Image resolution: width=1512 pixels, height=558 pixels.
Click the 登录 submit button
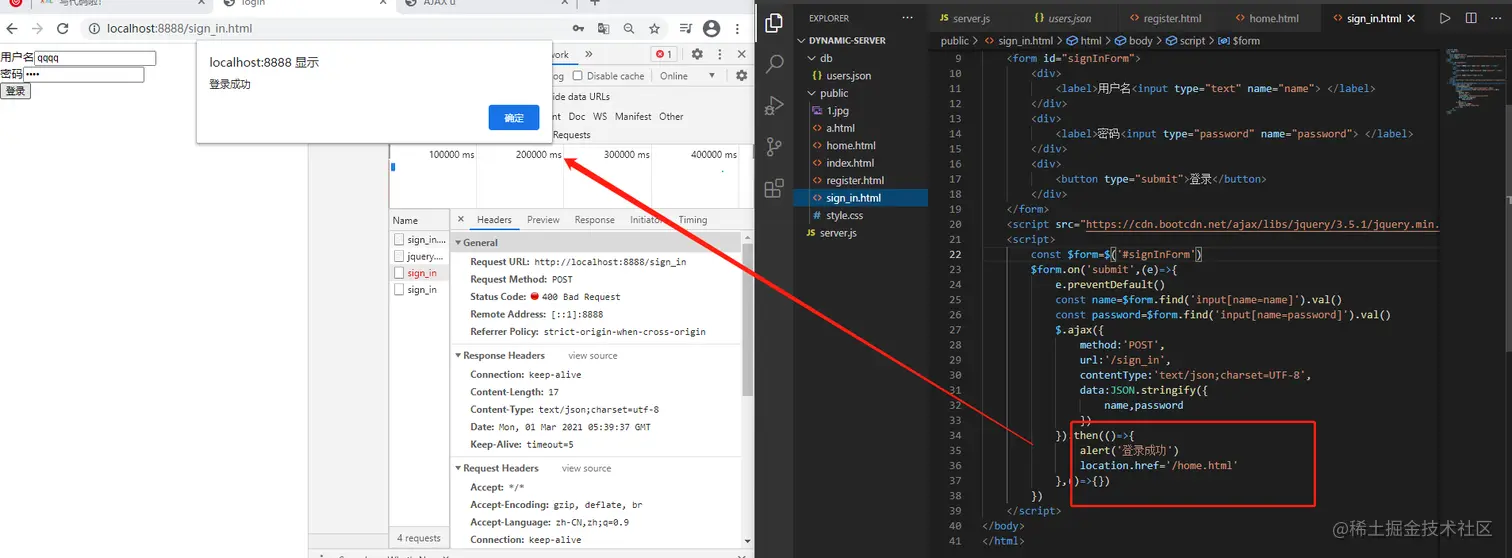[15, 91]
